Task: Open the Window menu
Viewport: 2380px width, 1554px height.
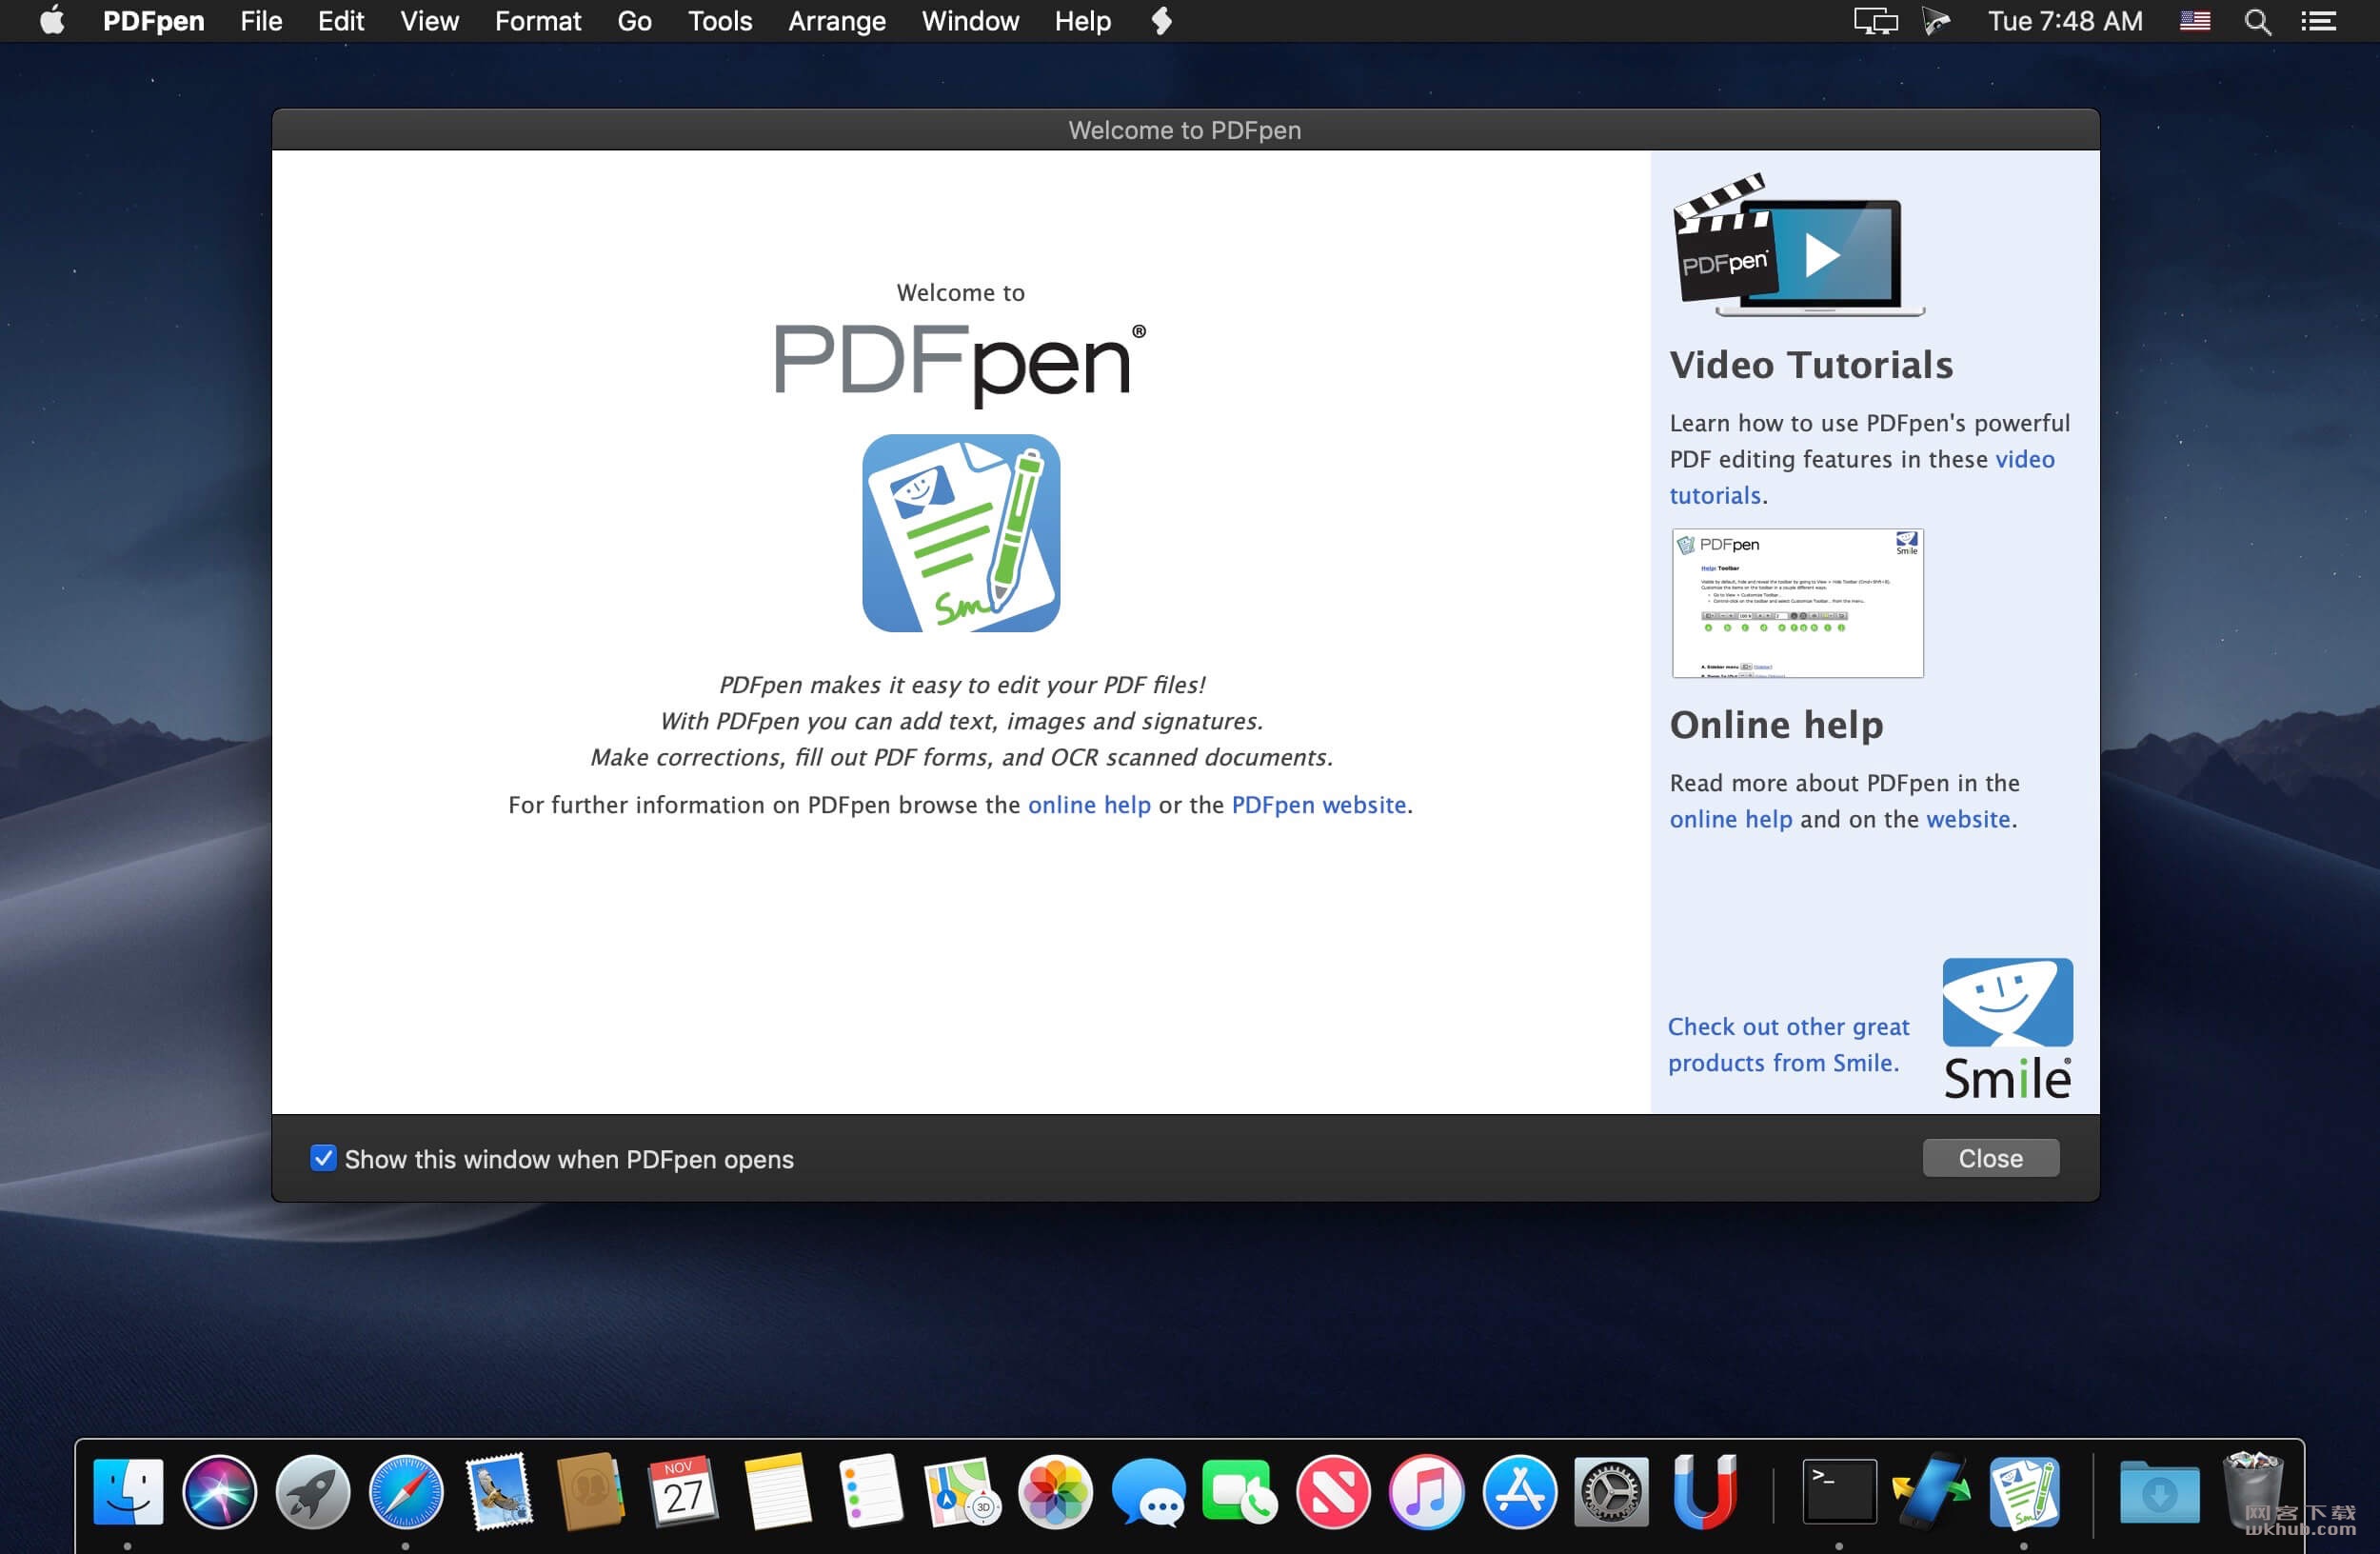Action: [x=970, y=21]
